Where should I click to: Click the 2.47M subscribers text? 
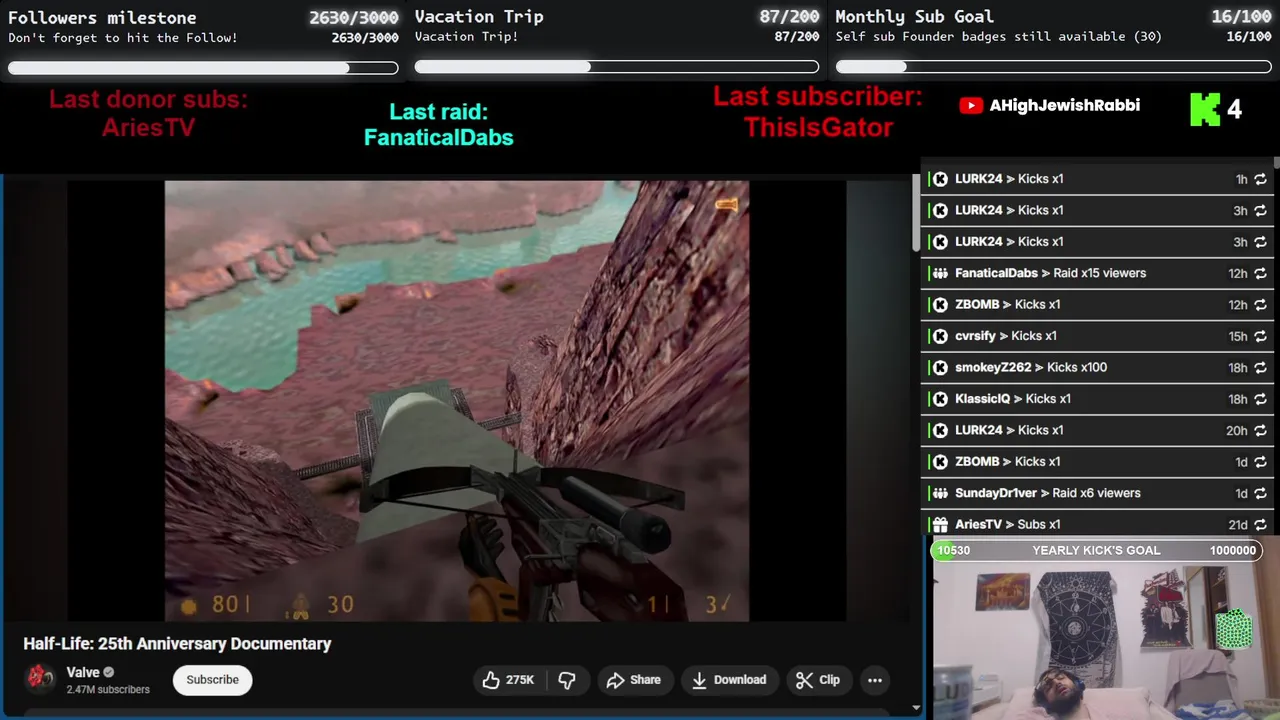tap(108, 690)
